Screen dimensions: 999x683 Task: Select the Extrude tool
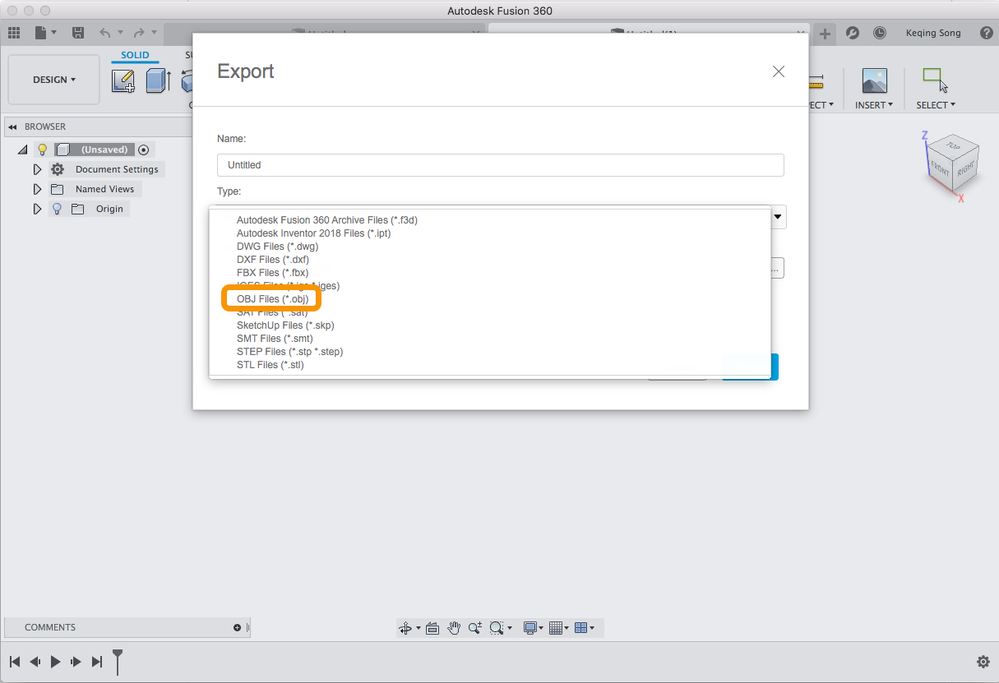click(x=158, y=81)
